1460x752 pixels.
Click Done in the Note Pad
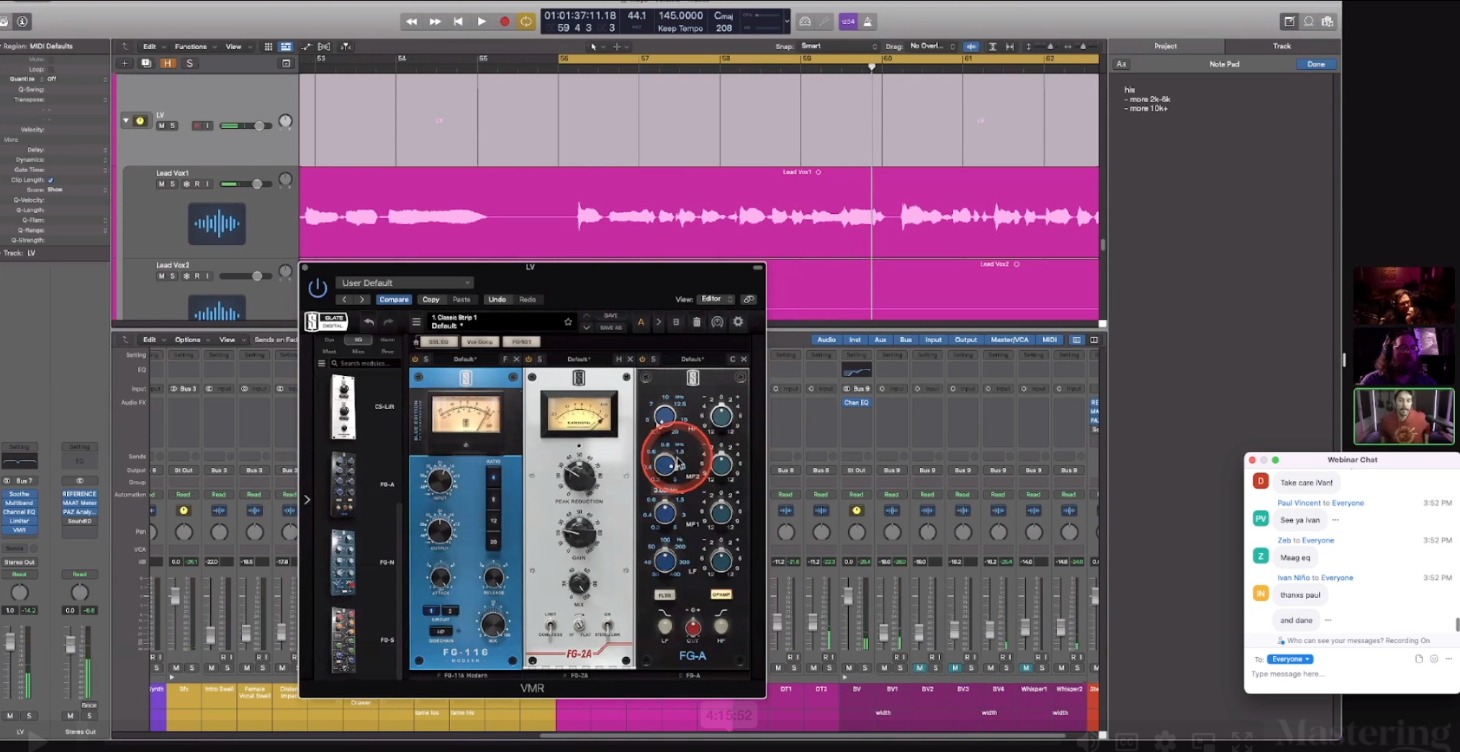(x=1315, y=64)
